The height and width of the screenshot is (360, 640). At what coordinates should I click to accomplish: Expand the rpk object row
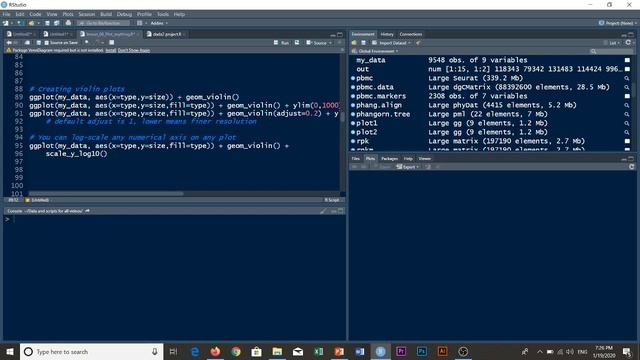tap(353, 141)
